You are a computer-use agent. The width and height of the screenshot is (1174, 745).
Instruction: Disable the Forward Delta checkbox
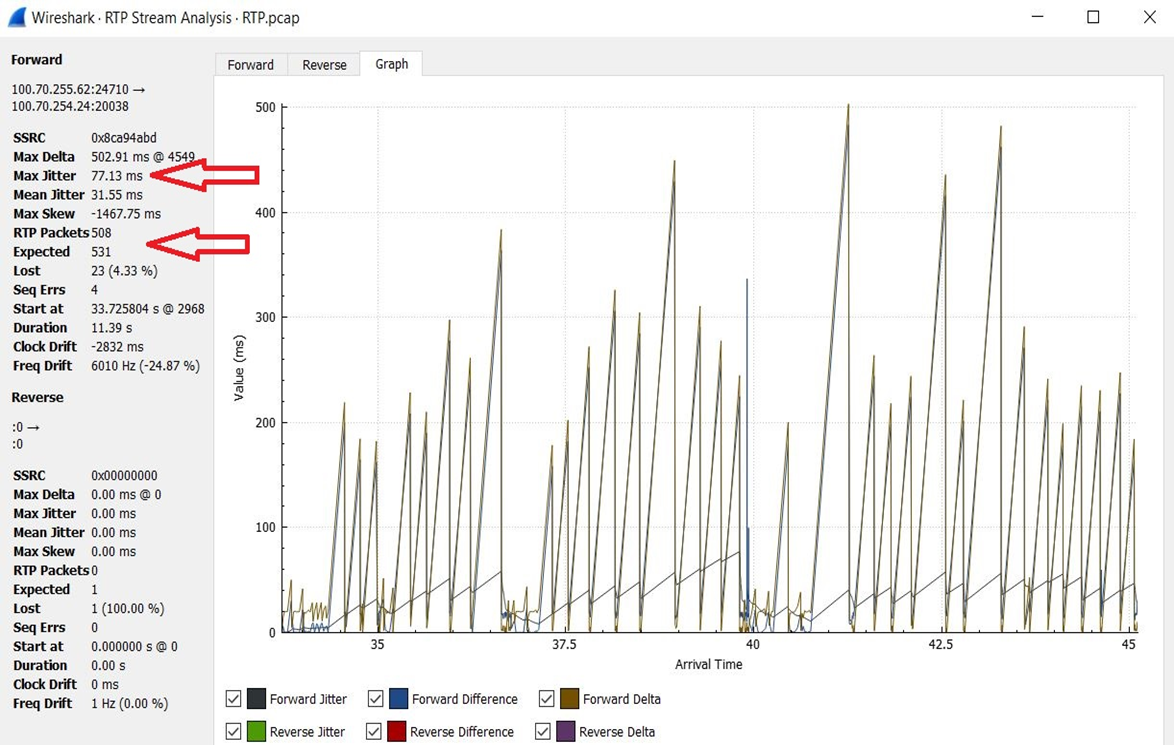546,699
